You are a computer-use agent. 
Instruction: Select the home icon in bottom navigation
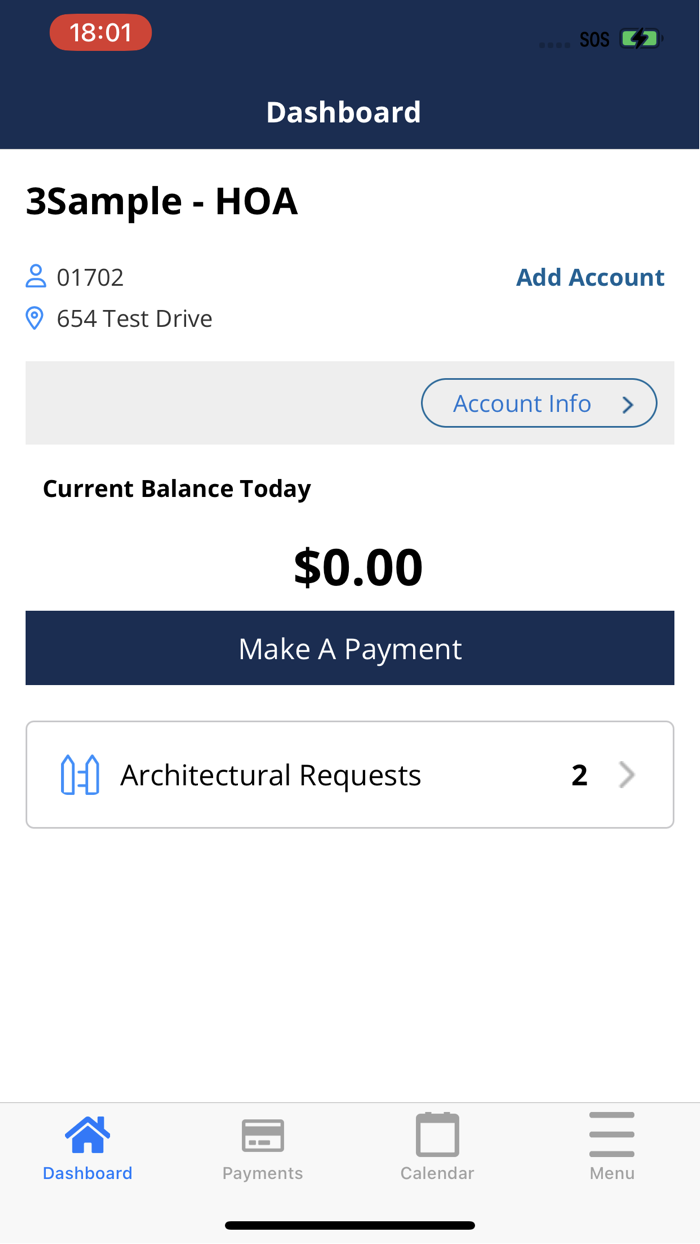tap(87, 1133)
